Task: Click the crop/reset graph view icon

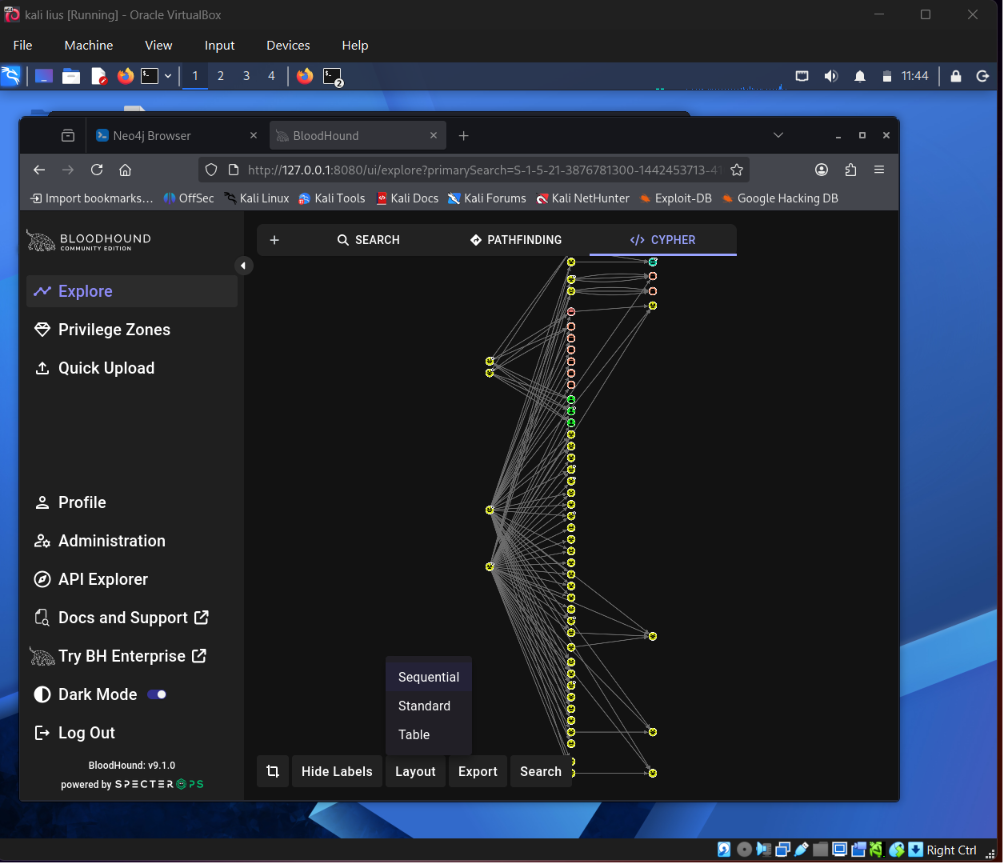Action: click(272, 771)
